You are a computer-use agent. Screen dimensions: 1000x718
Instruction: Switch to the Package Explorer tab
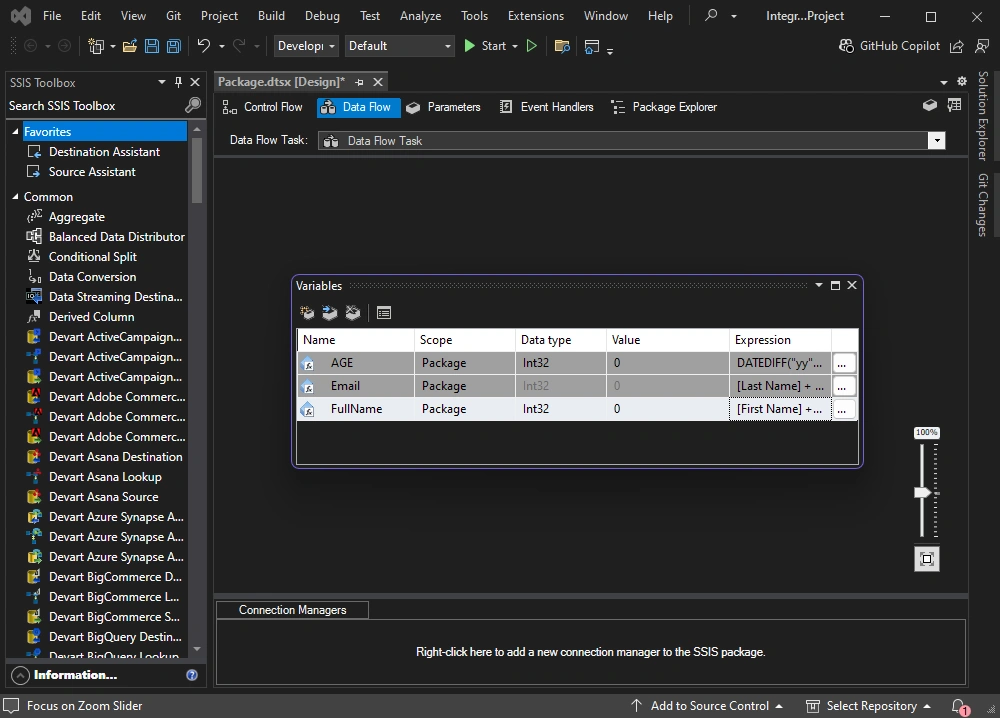665,107
